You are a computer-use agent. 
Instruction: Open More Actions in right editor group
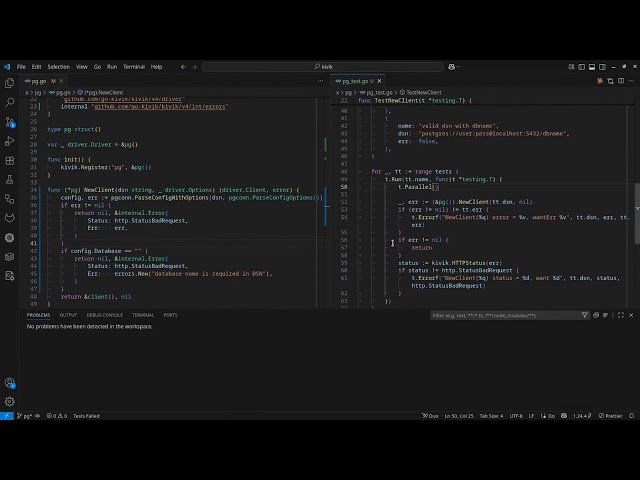click(x=631, y=81)
